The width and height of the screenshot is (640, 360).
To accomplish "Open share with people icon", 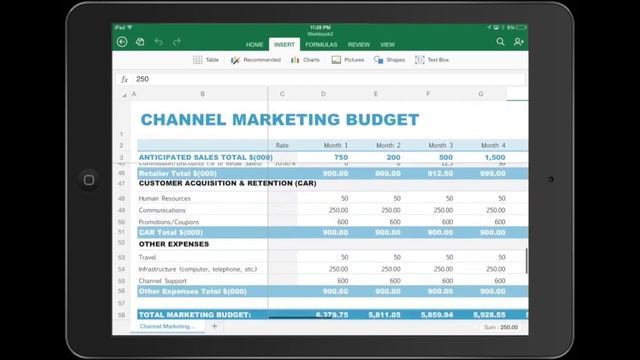I will (x=519, y=42).
